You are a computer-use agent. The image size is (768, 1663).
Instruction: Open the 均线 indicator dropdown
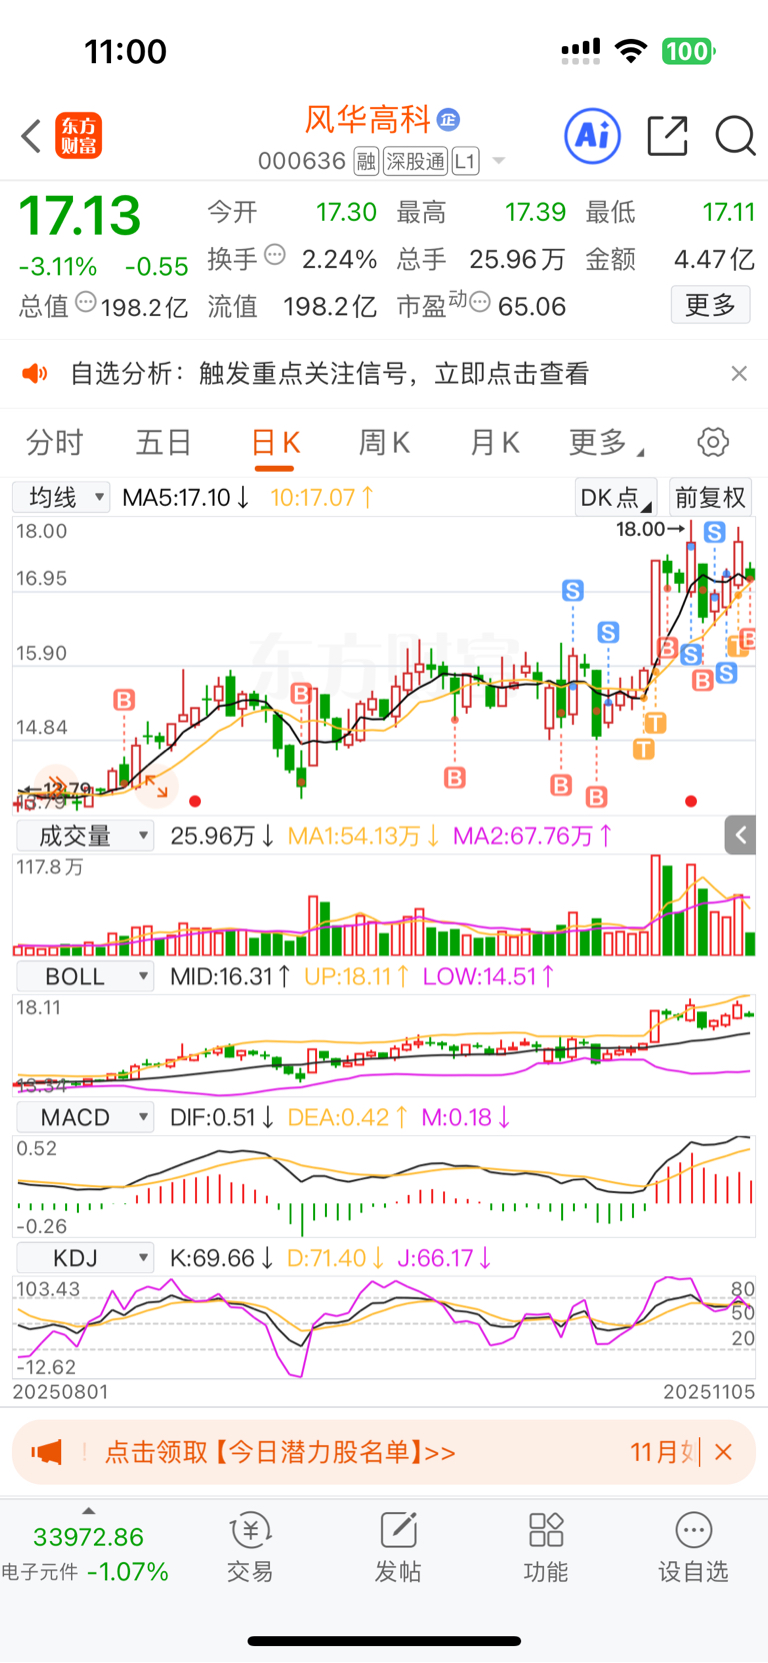[61, 497]
